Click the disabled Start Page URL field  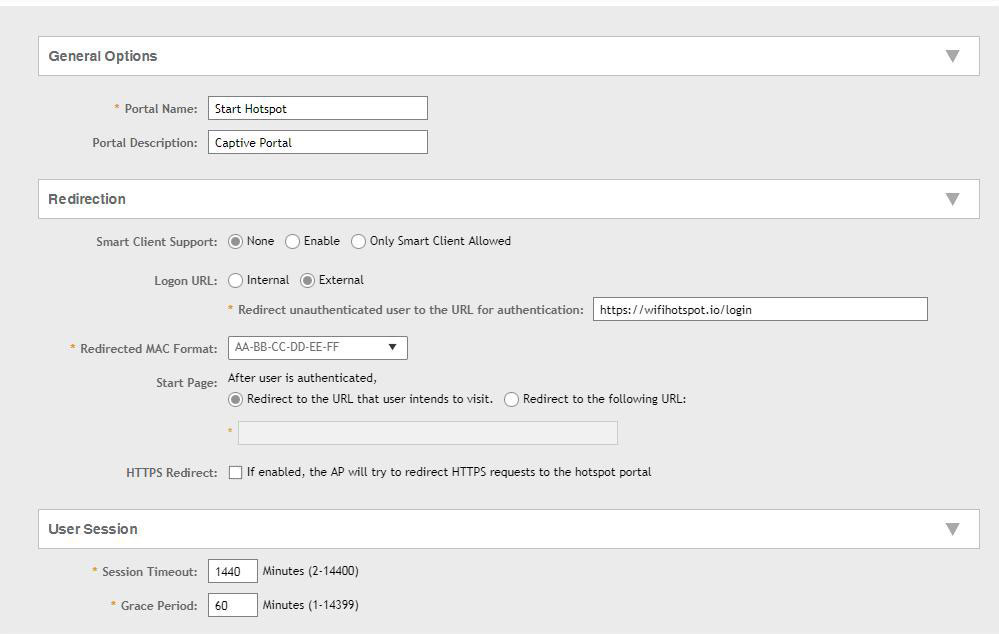pos(427,433)
